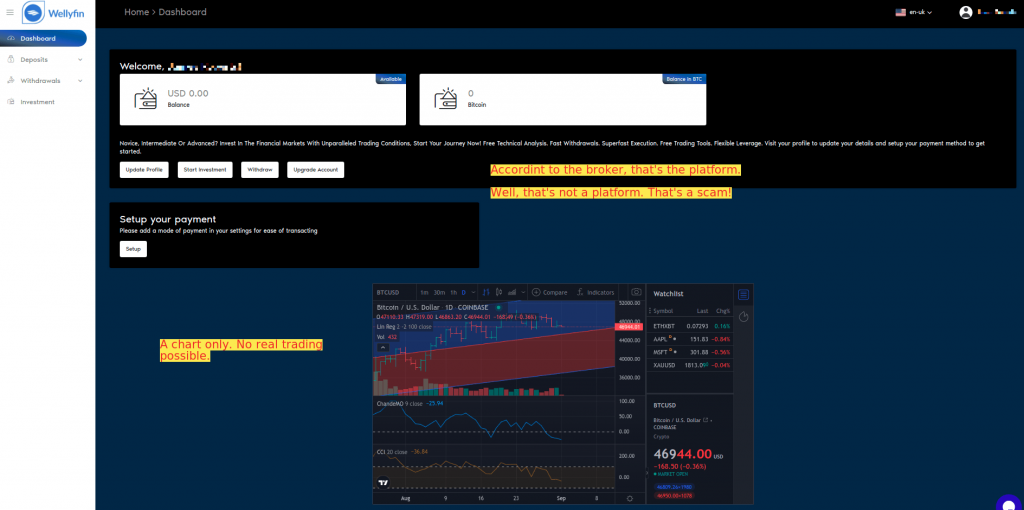
Task: Click the Symbol column header
Action: [663, 311]
